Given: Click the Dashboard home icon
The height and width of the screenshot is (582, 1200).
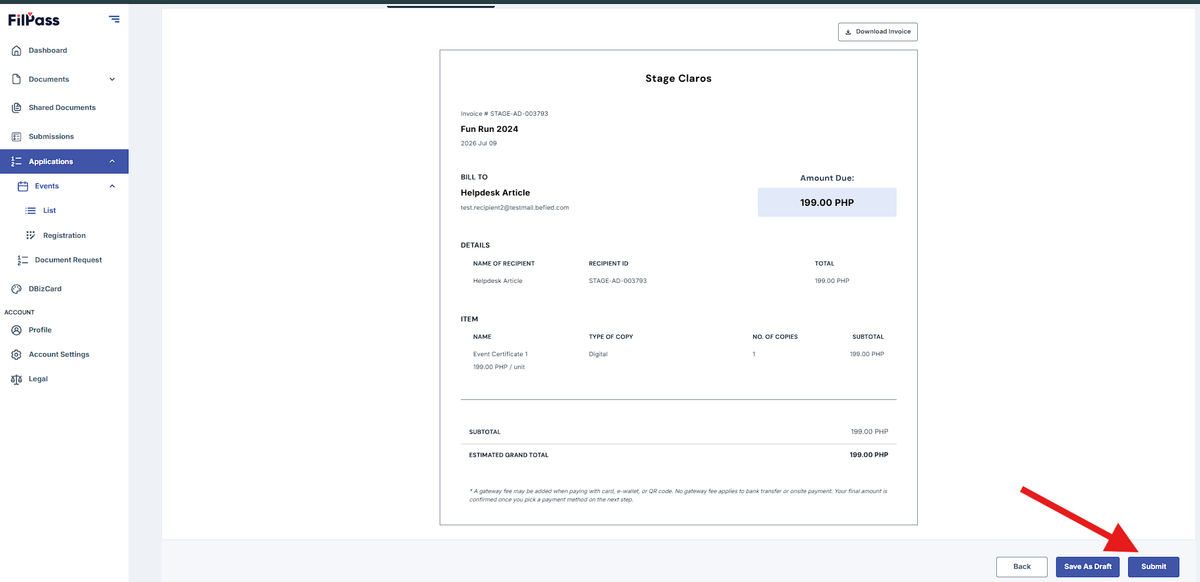Looking at the screenshot, I should click(16, 51).
